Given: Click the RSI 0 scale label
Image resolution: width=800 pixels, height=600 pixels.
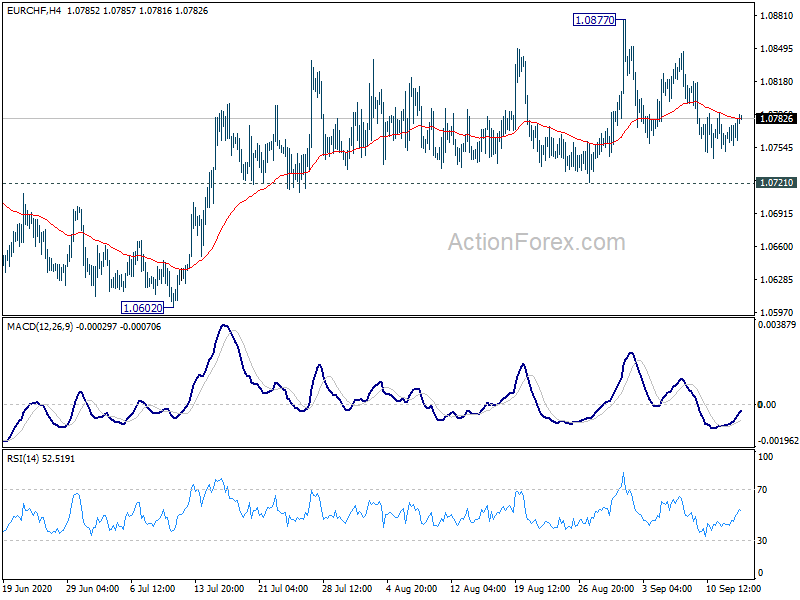Looking at the screenshot, I should click(x=760, y=573).
